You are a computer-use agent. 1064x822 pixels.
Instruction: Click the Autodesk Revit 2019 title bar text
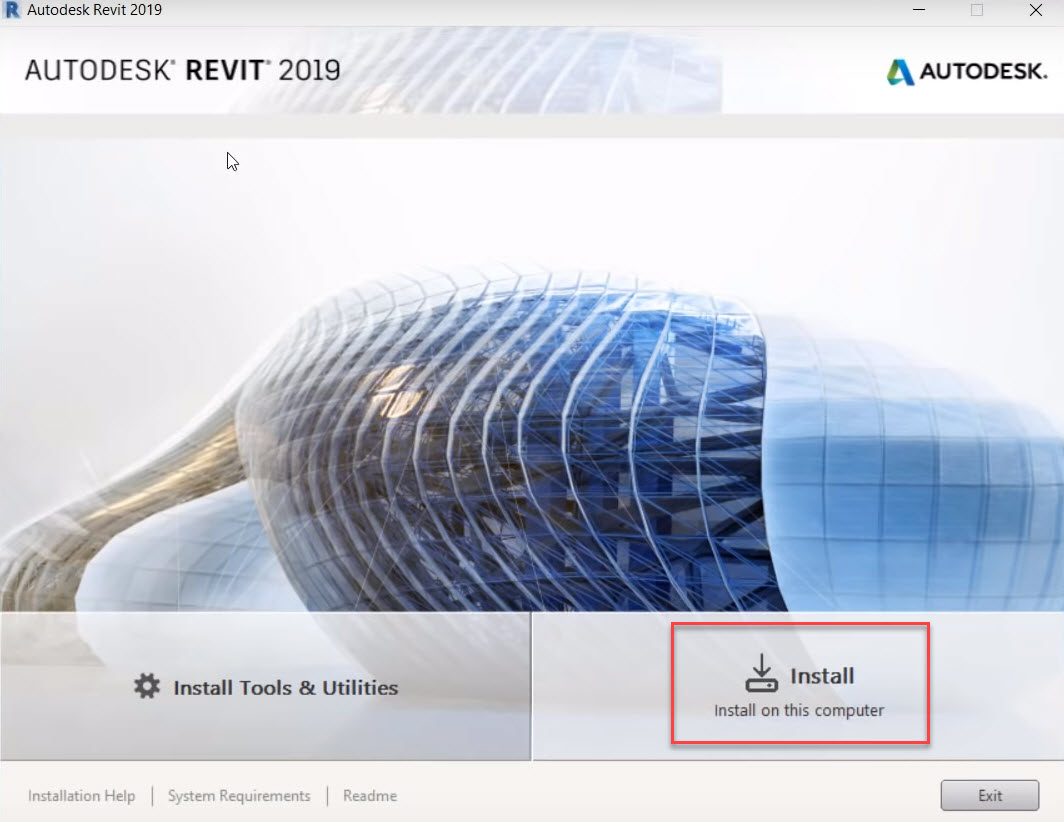94,10
